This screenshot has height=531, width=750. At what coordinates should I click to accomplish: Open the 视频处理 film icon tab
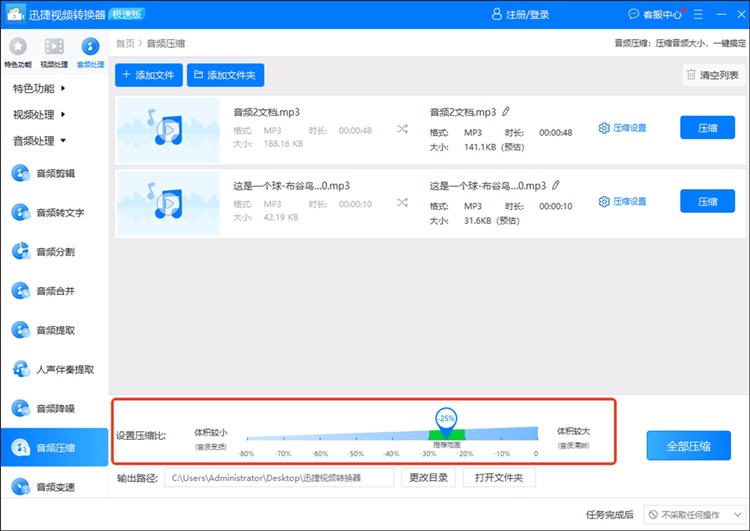point(54,46)
